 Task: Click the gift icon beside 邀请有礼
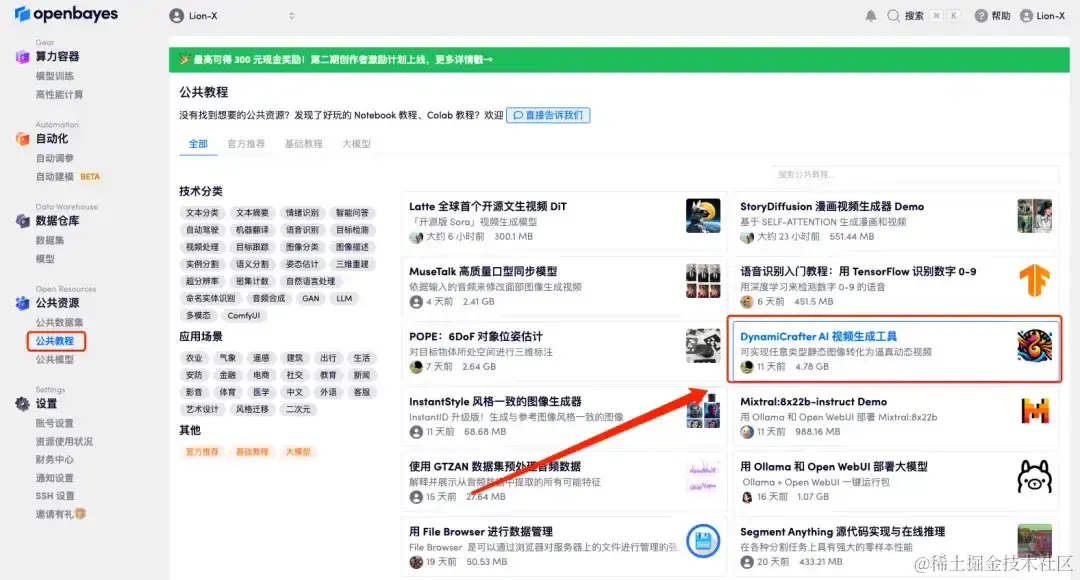pos(81,514)
